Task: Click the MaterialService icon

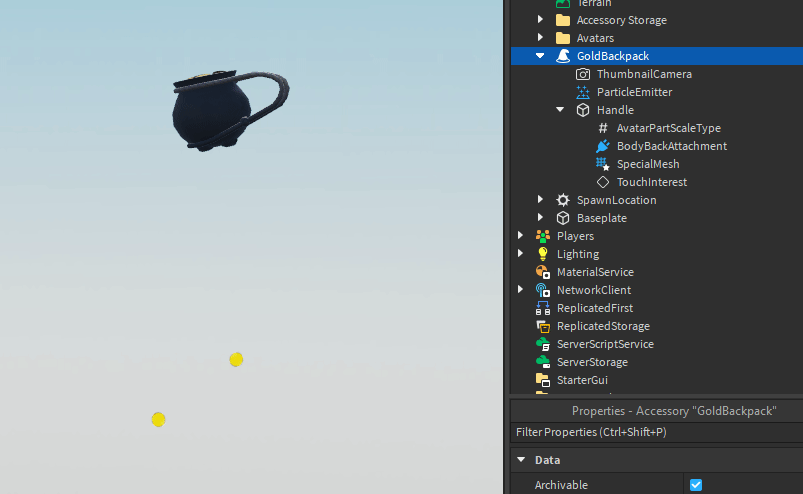Action: pos(543,272)
